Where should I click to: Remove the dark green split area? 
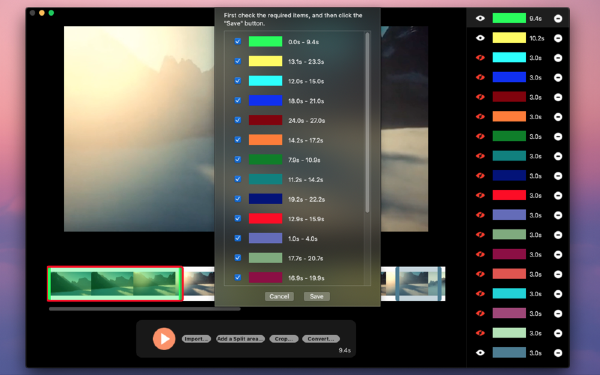(558, 137)
